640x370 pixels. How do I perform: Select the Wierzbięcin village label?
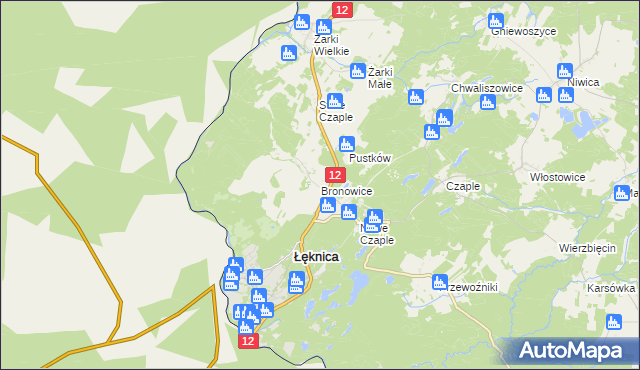[587, 248]
